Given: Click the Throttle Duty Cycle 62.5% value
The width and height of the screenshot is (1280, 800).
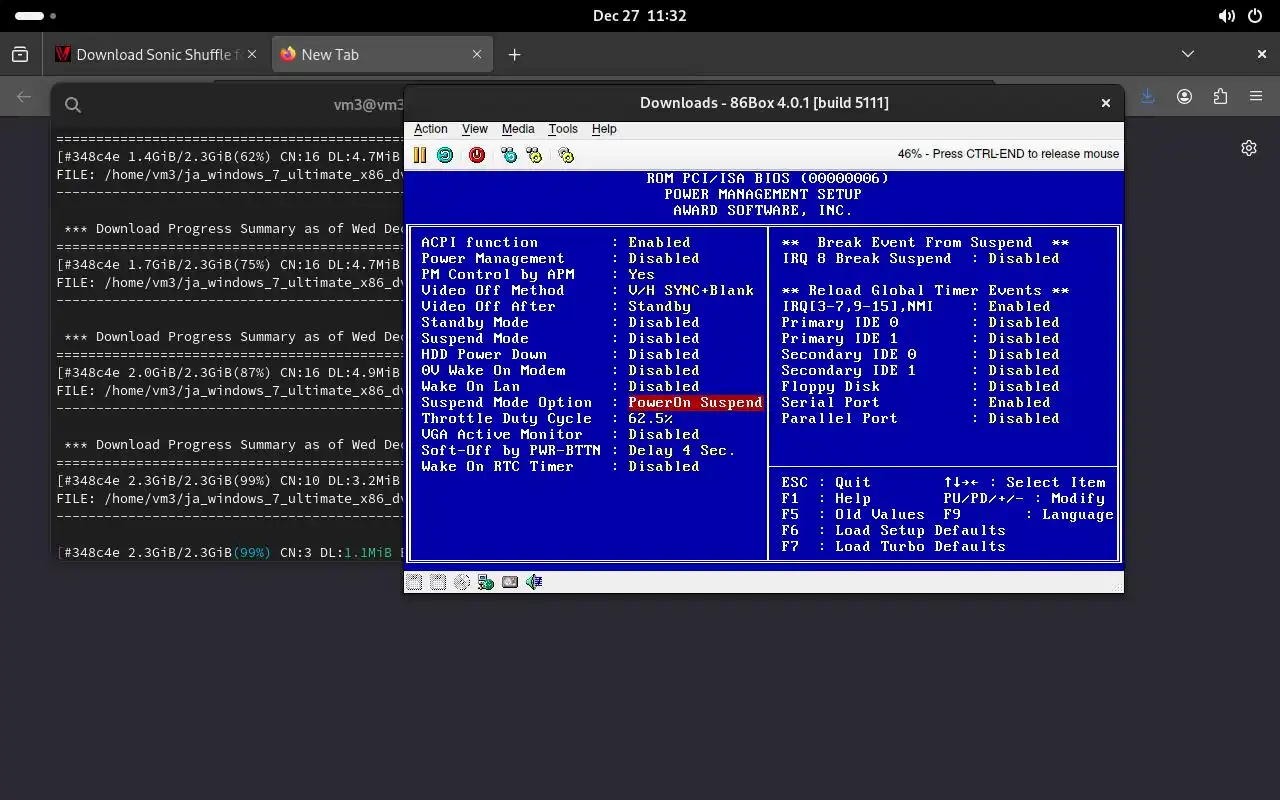Looking at the screenshot, I should point(650,419).
